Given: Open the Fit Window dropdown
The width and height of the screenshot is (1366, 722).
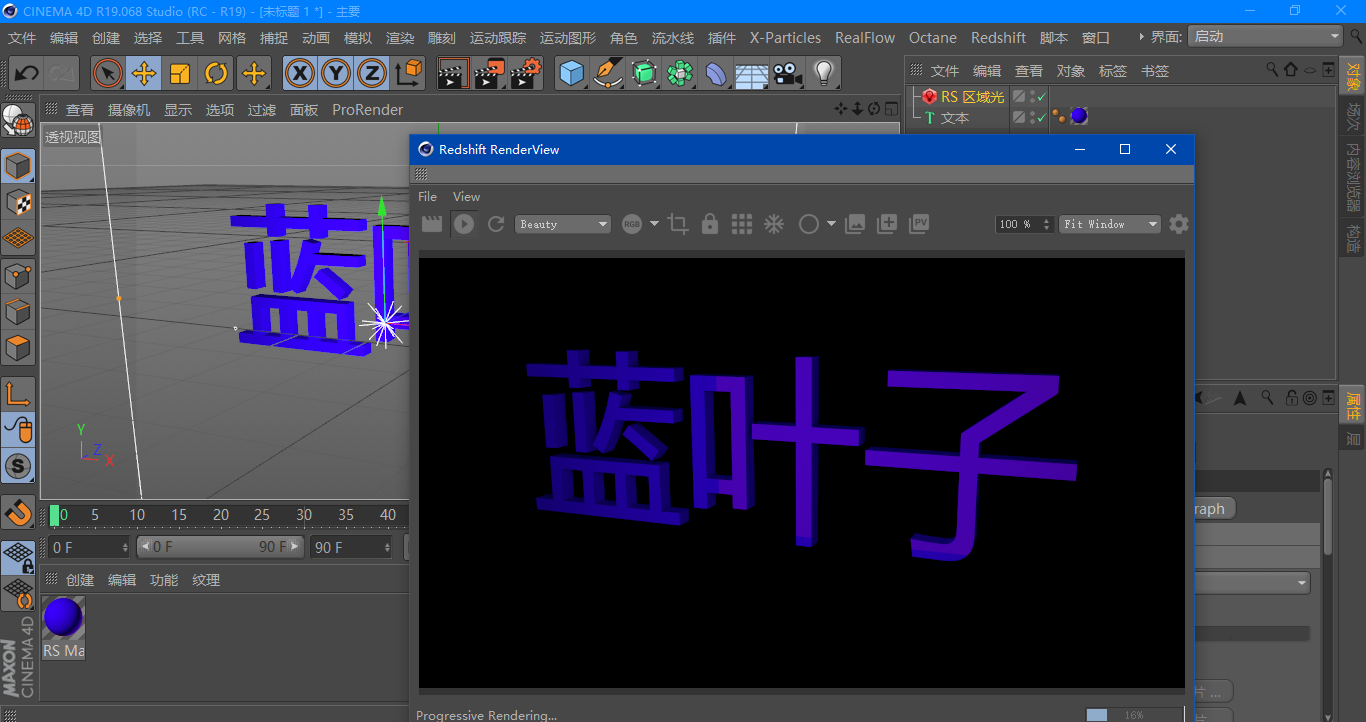Looking at the screenshot, I should click(x=1110, y=224).
